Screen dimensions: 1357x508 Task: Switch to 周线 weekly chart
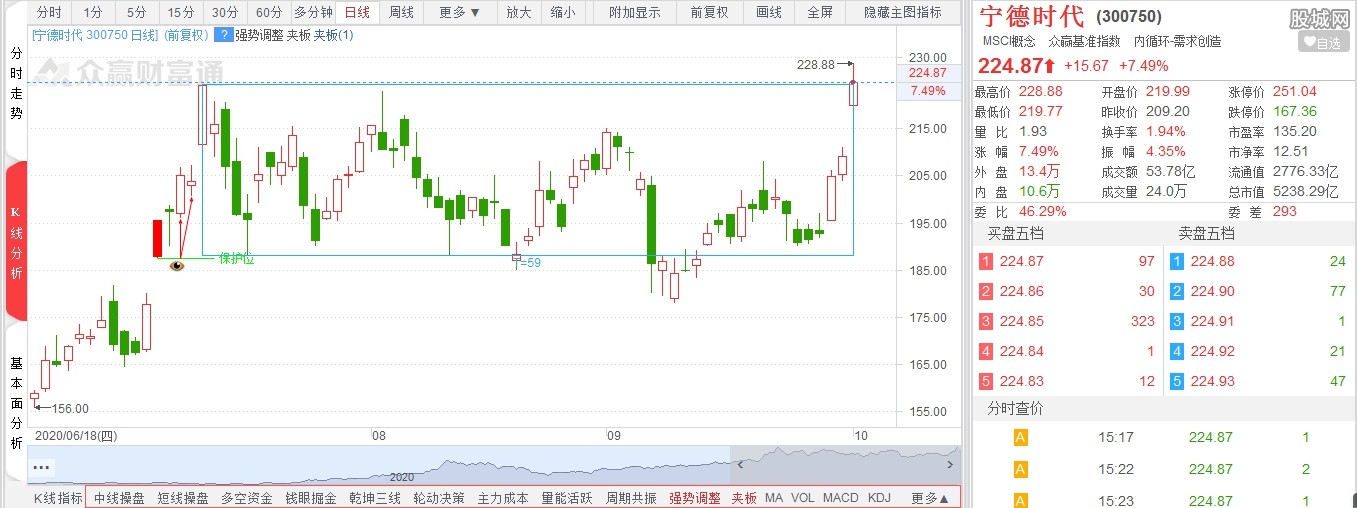[401, 12]
